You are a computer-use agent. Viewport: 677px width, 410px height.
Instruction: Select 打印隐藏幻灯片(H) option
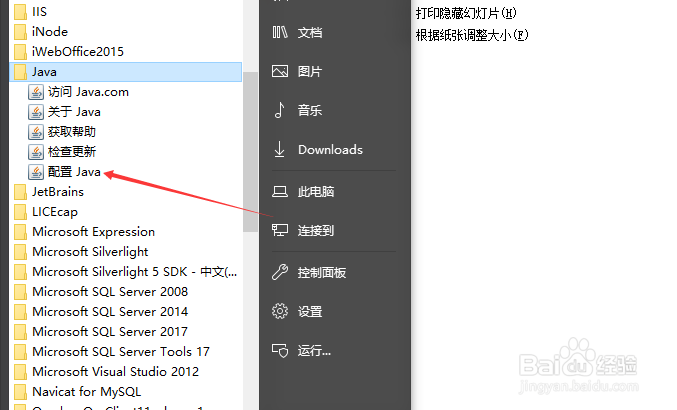466,13
